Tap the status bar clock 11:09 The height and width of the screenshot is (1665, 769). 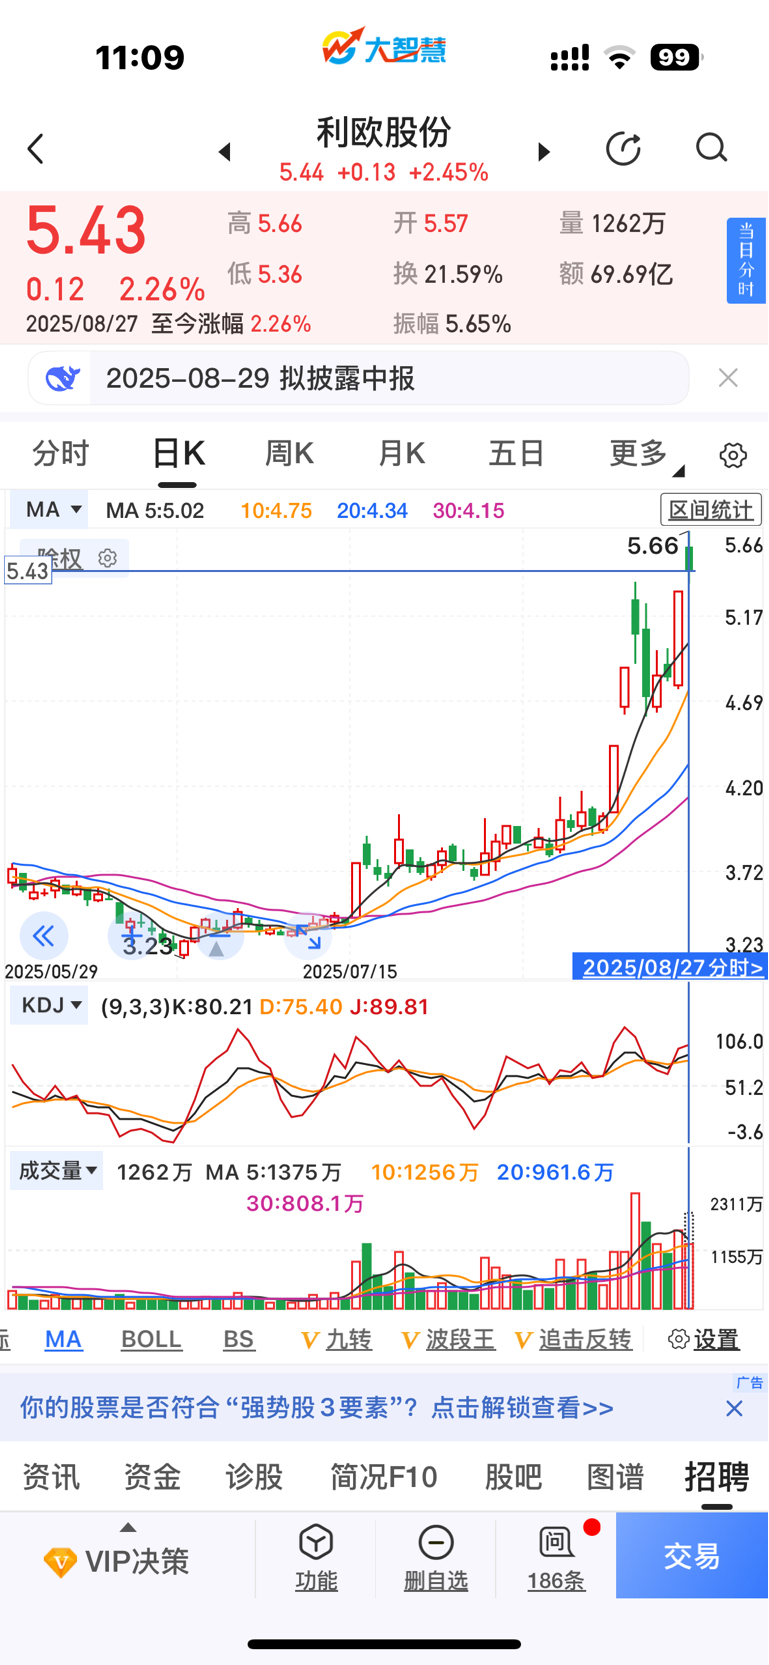tap(140, 57)
